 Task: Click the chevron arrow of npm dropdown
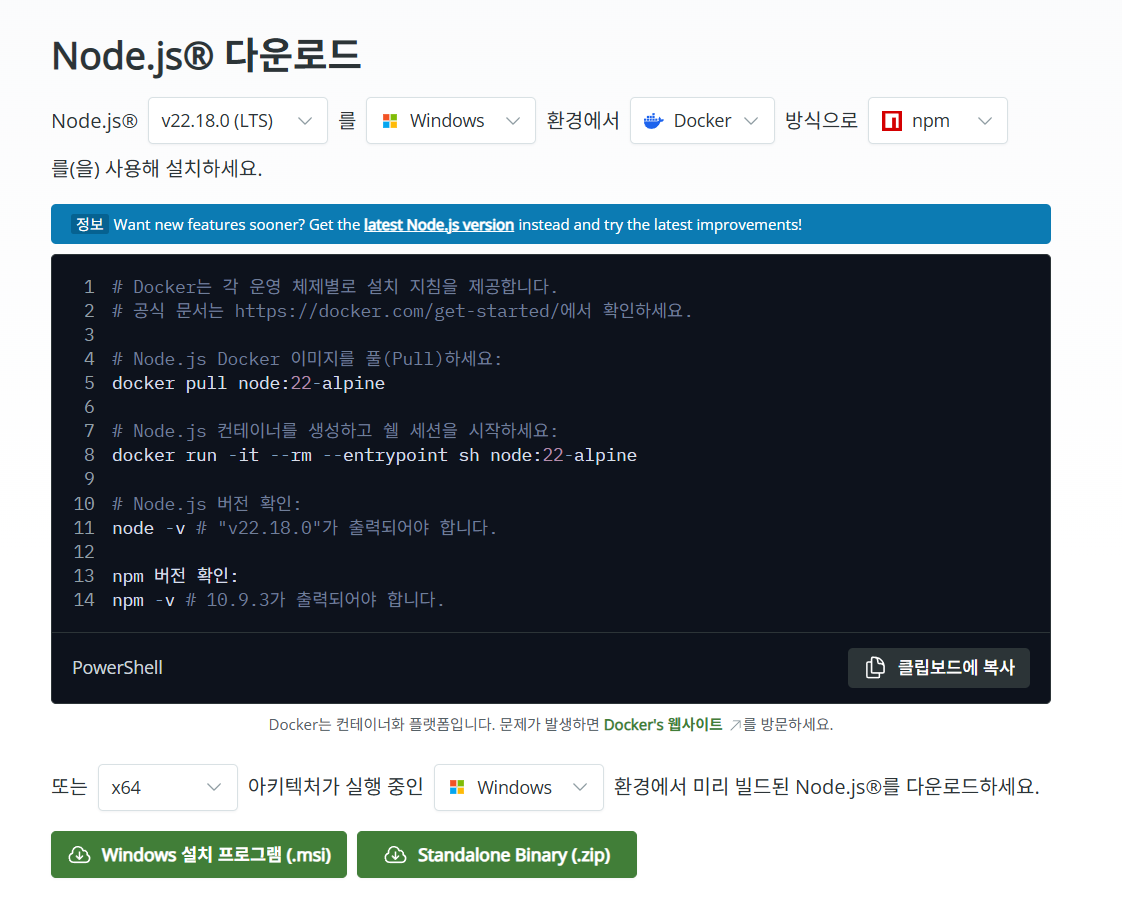(985, 121)
